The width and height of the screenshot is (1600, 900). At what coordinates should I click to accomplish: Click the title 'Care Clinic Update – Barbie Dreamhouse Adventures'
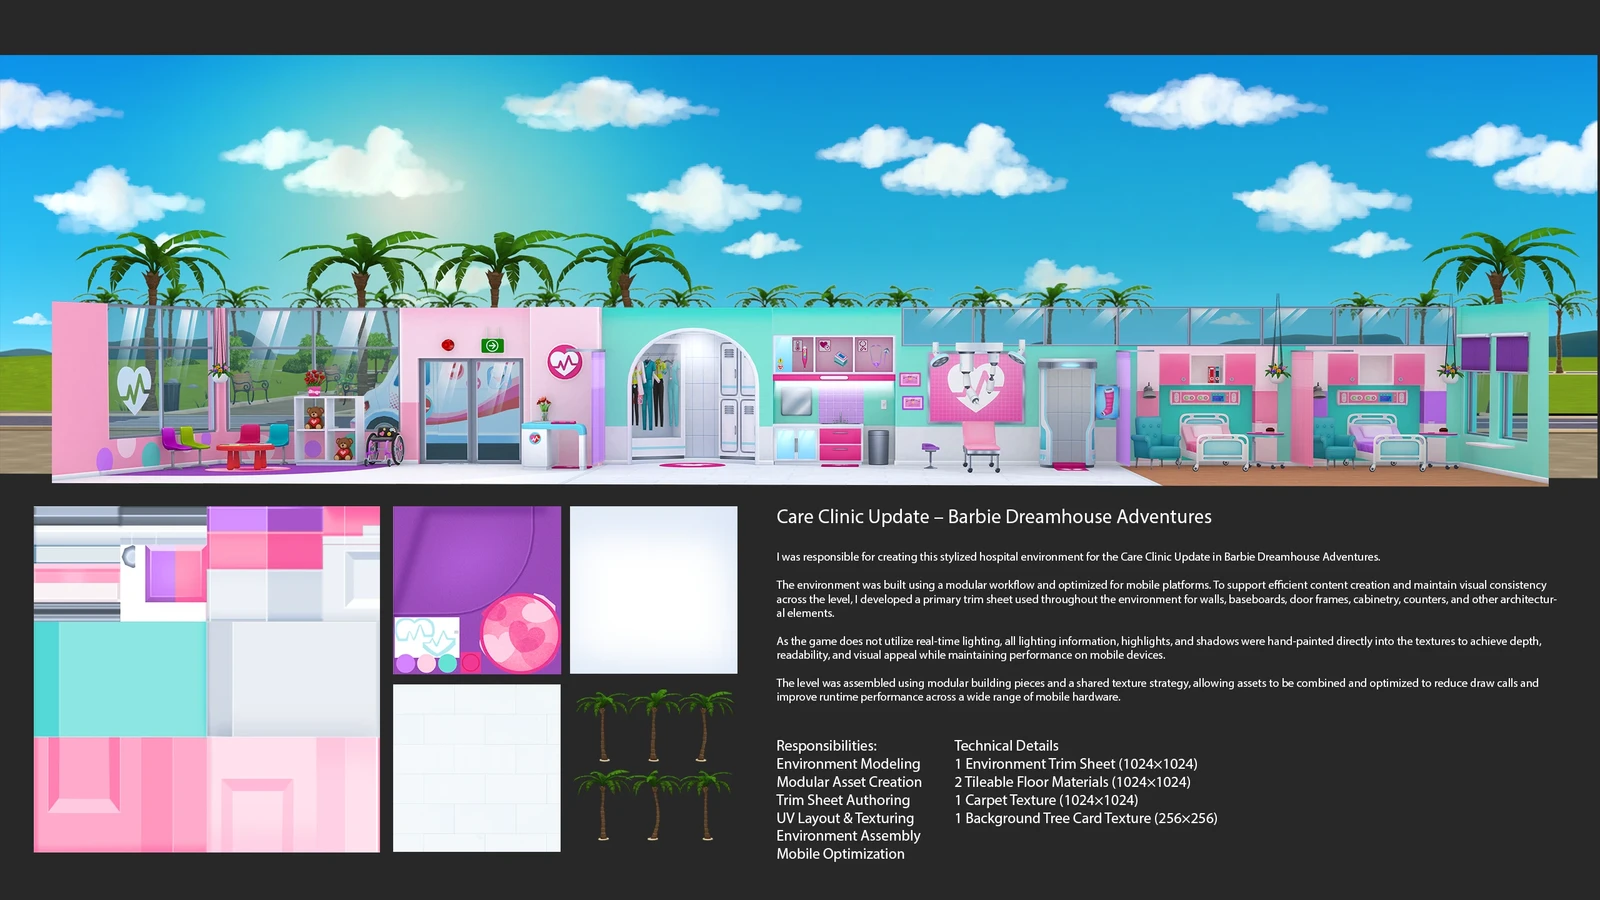coord(994,517)
